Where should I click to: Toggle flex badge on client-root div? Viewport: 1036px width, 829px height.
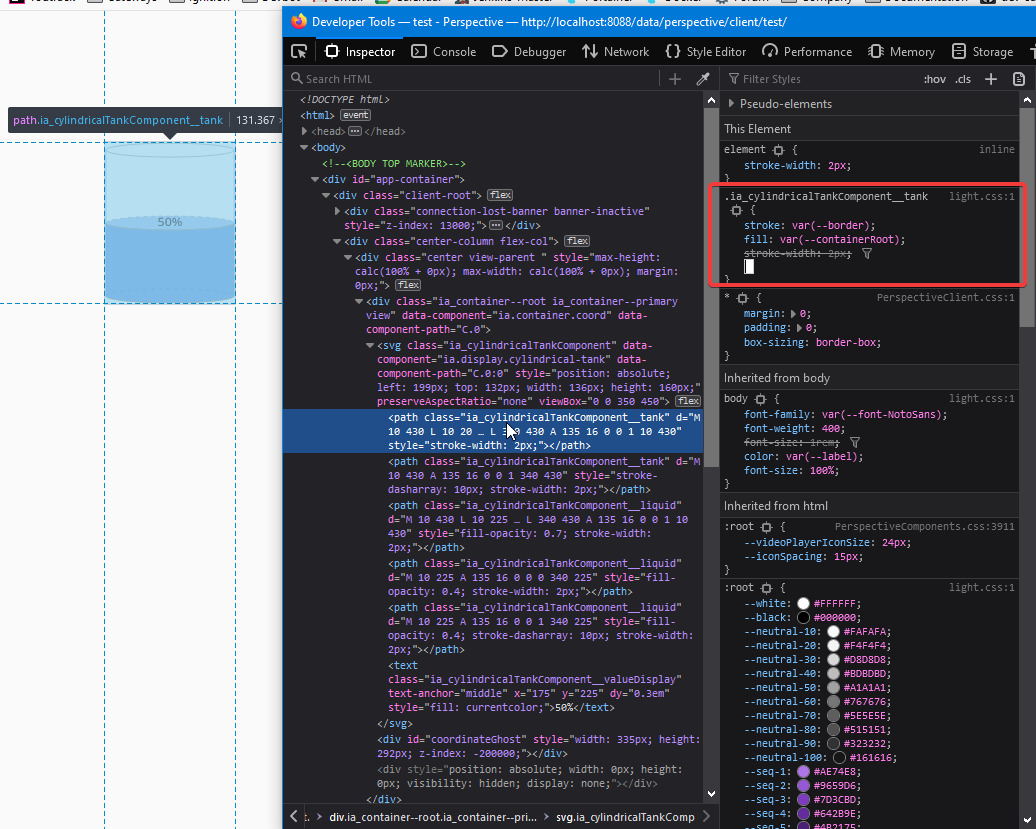(x=500, y=195)
